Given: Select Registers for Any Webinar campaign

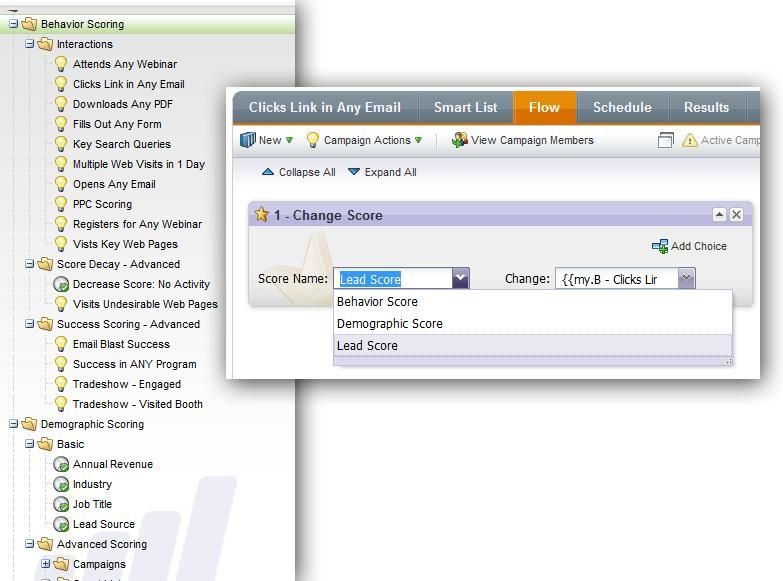Looking at the screenshot, I should tap(137, 224).
